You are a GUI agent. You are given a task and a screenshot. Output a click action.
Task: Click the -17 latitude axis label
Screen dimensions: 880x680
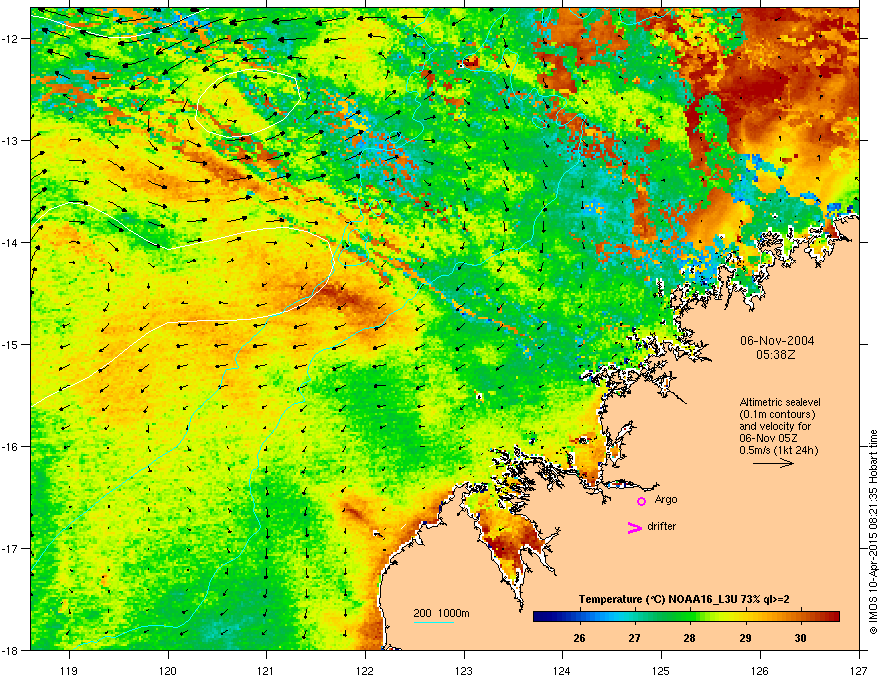point(10,548)
